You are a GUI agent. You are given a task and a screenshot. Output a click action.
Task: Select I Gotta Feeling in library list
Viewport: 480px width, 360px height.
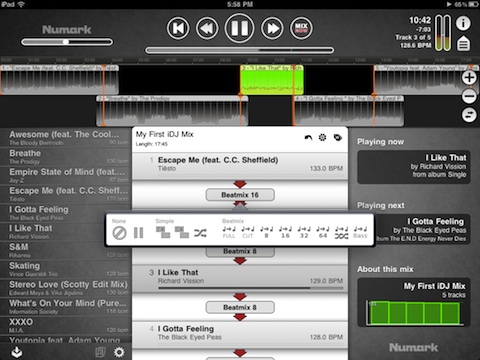(x=66, y=213)
